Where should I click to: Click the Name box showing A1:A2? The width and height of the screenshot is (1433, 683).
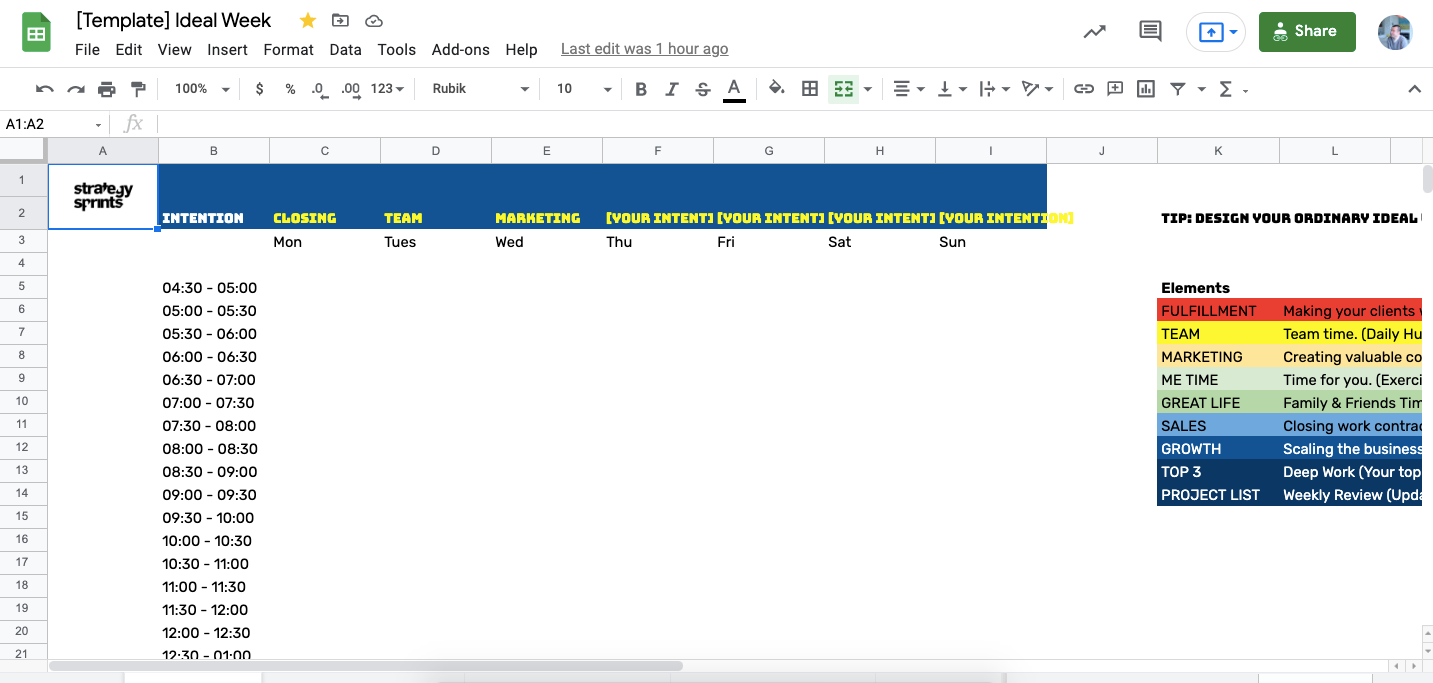(x=54, y=124)
